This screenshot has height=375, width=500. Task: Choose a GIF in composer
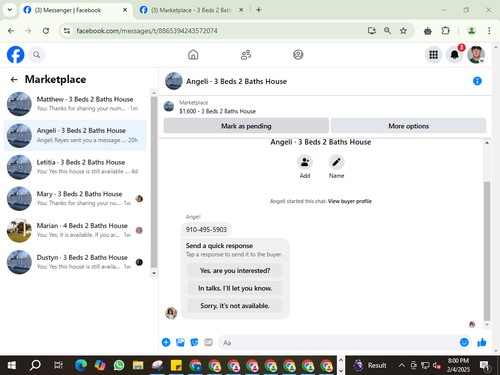tap(208, 342)
